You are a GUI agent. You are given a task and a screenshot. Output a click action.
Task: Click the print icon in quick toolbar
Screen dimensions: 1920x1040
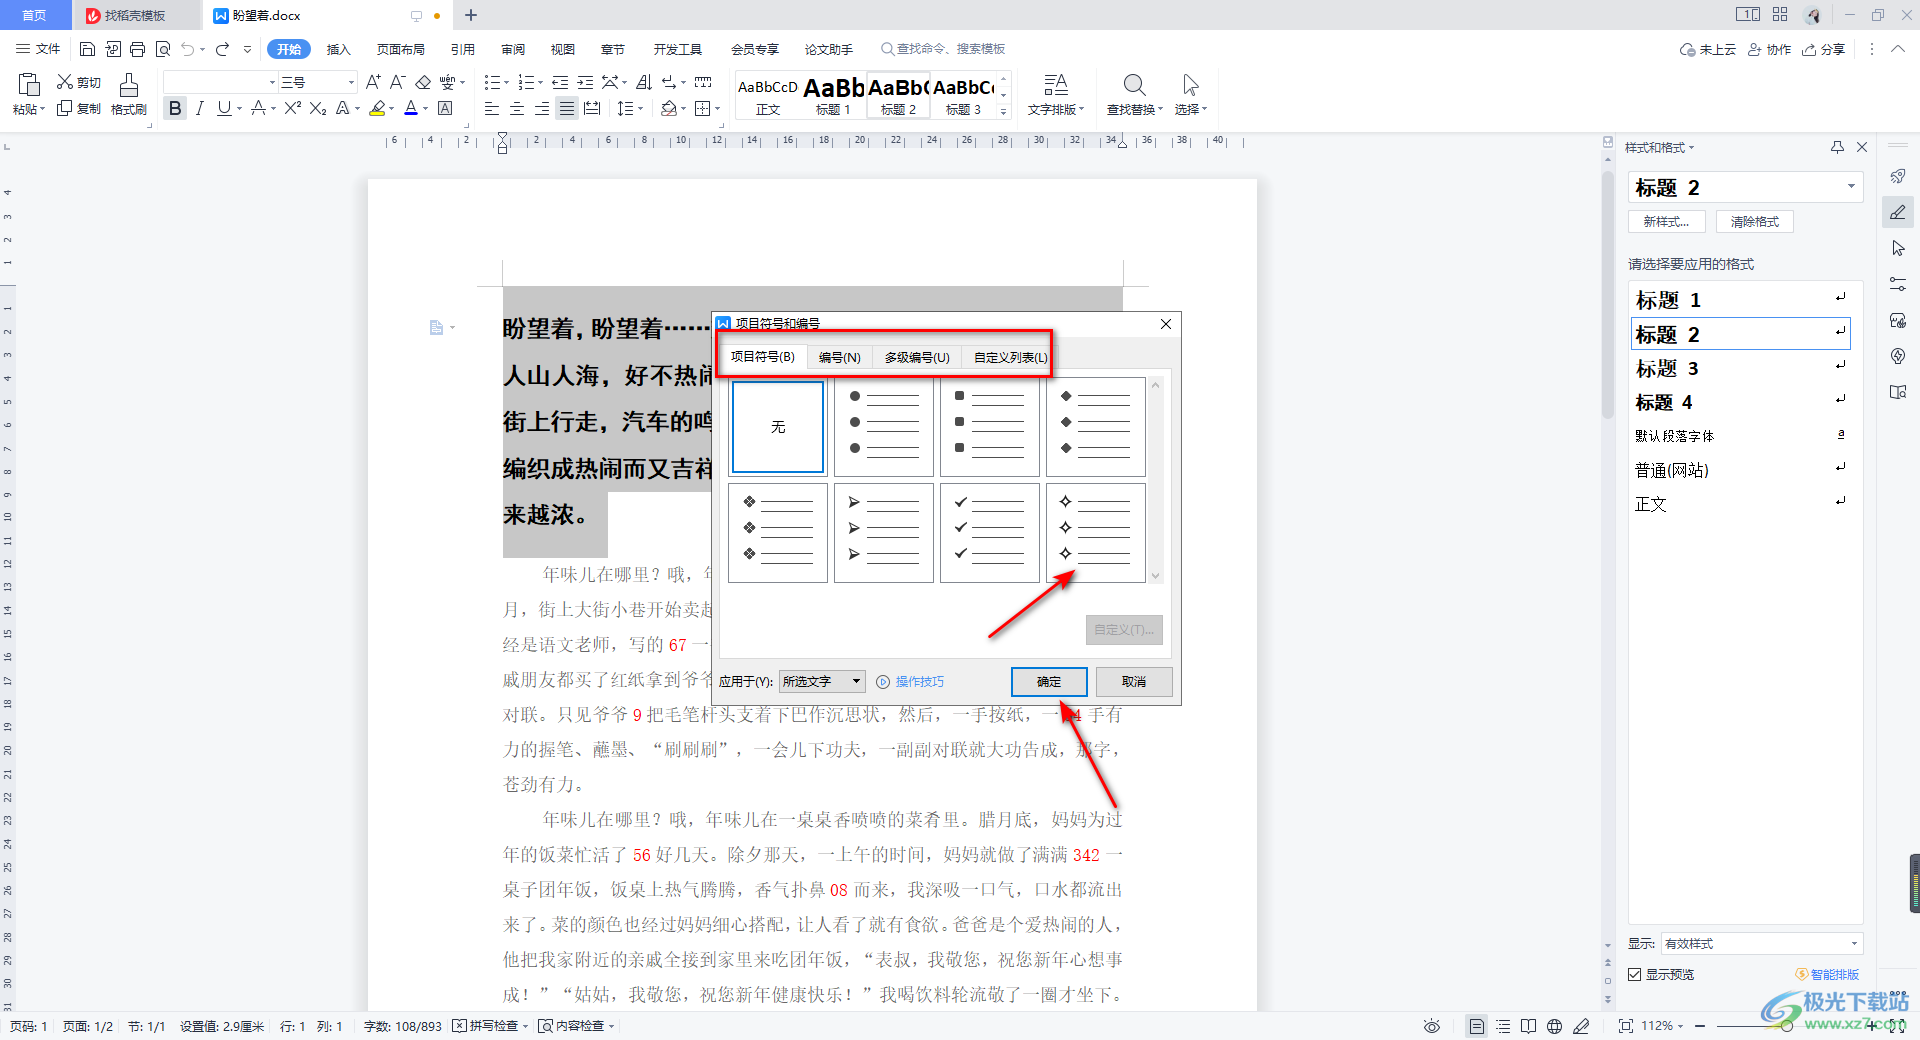[138, 49]
